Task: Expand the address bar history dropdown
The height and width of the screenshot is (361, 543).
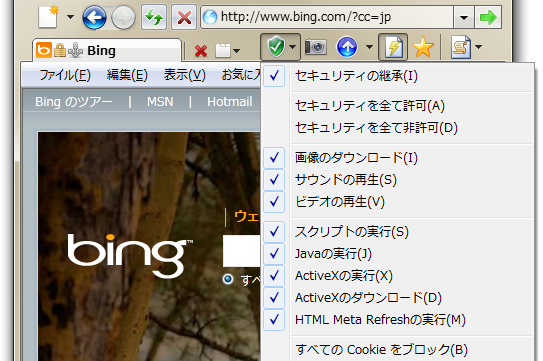Action: tap(464, 17)
